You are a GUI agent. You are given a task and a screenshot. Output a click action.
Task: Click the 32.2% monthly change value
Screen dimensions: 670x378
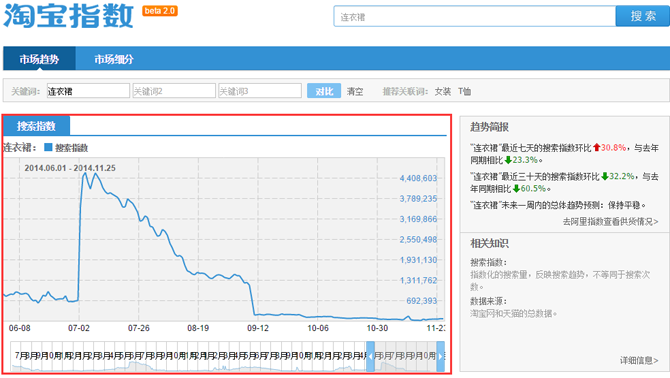[x=622, y=176]
